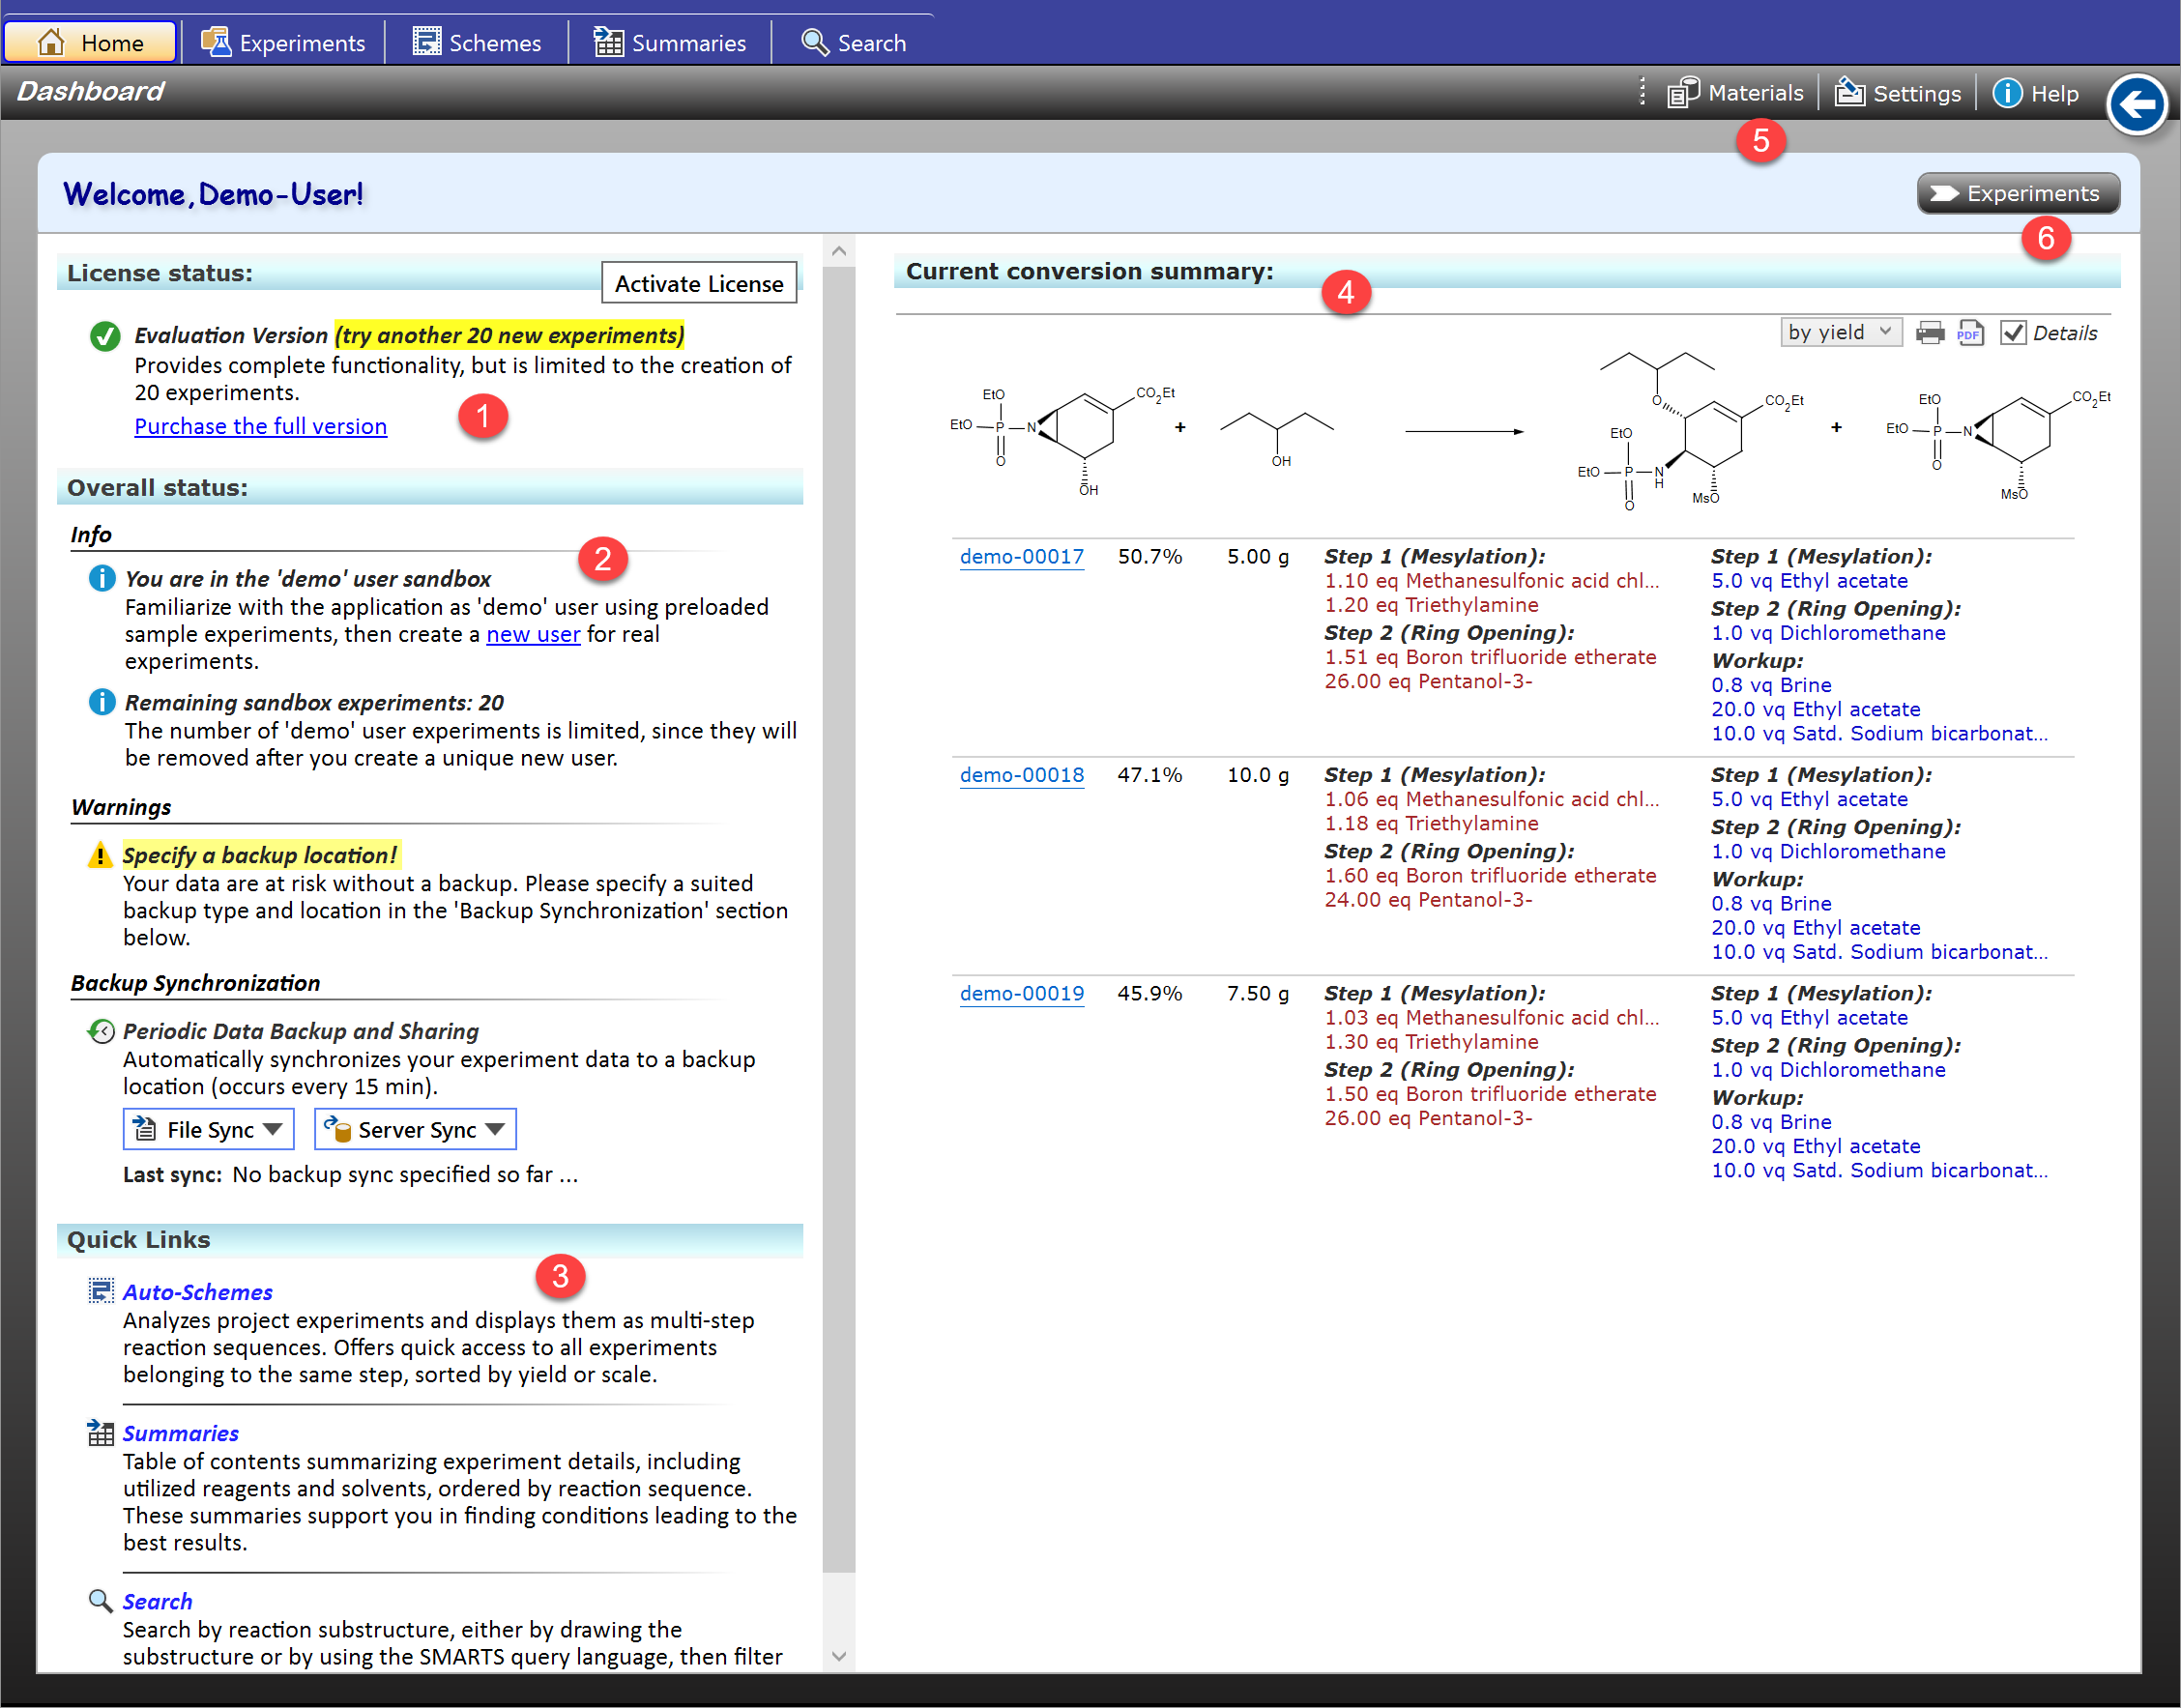
Task: Switch to the Summaries tab
Action: pyautogui.click(x=670, y=43)
